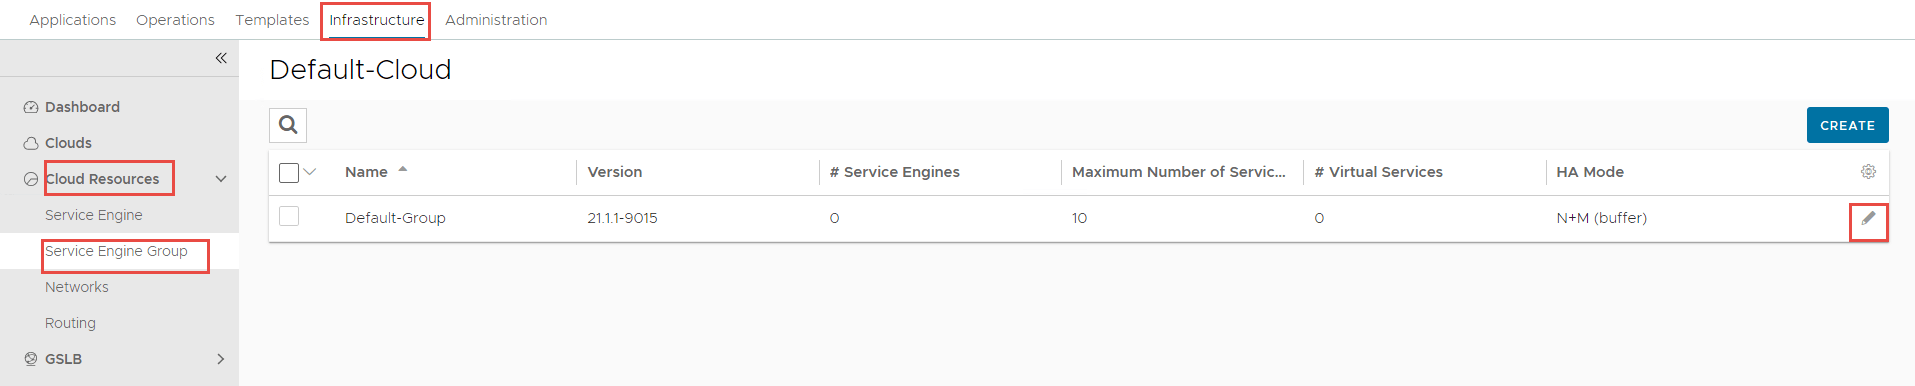Tick the select-all checkbox in the table header
The width and height of the screenshot is (1915, 386).
click(289, 172)
